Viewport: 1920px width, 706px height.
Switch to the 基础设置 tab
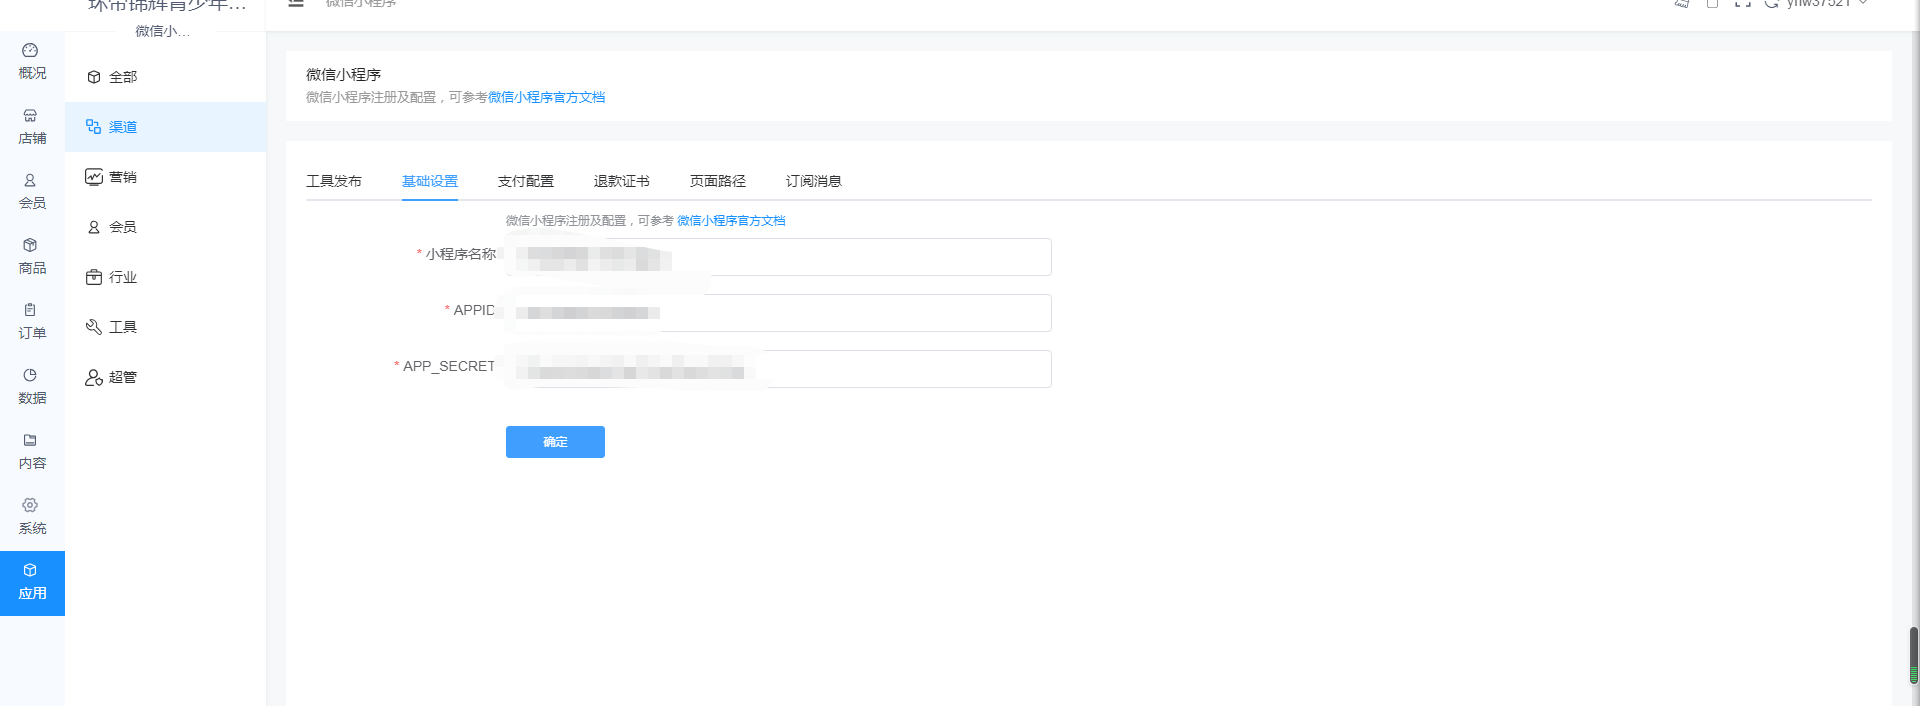[x=430, y=181]
